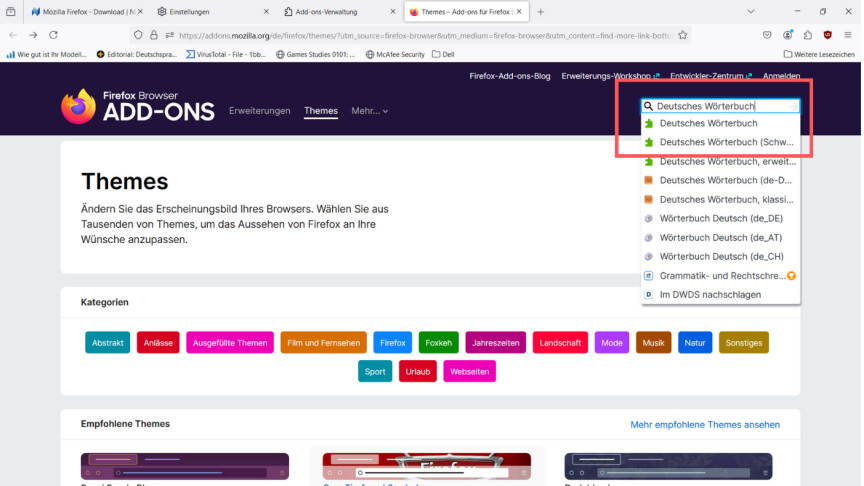Open the Firefox account icon
Image resolution: width=864 pixels, height=486 pixels.
787,35
